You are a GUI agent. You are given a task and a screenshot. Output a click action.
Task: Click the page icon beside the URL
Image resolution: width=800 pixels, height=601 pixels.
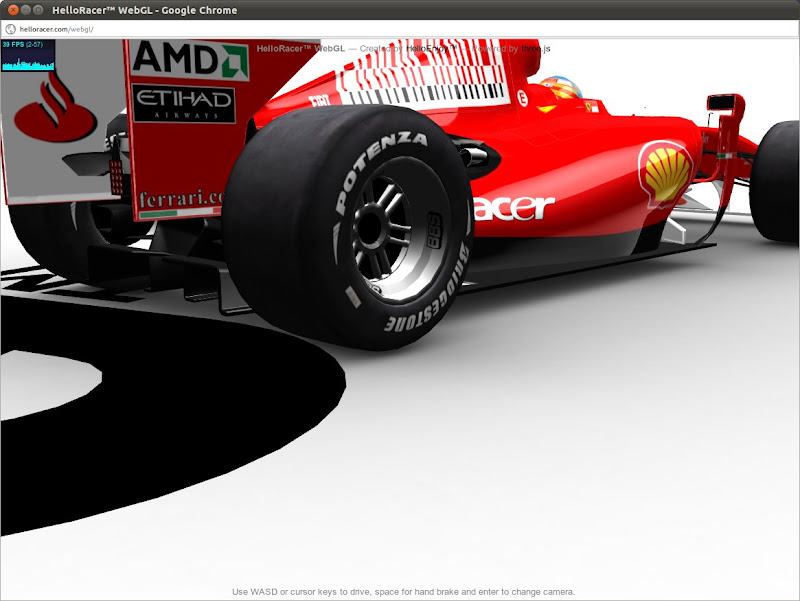pos(9,29)
